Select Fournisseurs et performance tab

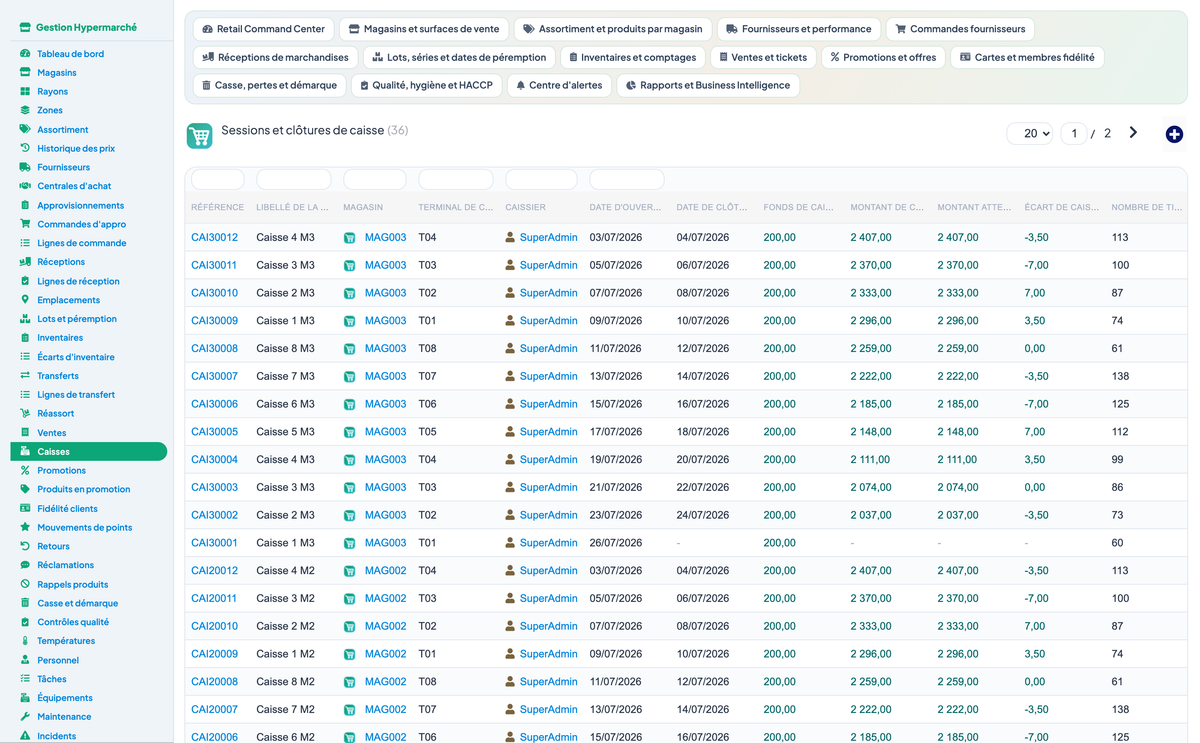pyautogui.click(x=799, y=29)
